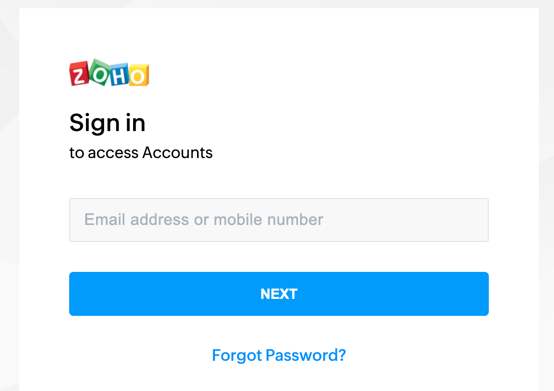554x391 pixels.
Task: Click the gray background outside sign-in card
Action: coord(9,194)
